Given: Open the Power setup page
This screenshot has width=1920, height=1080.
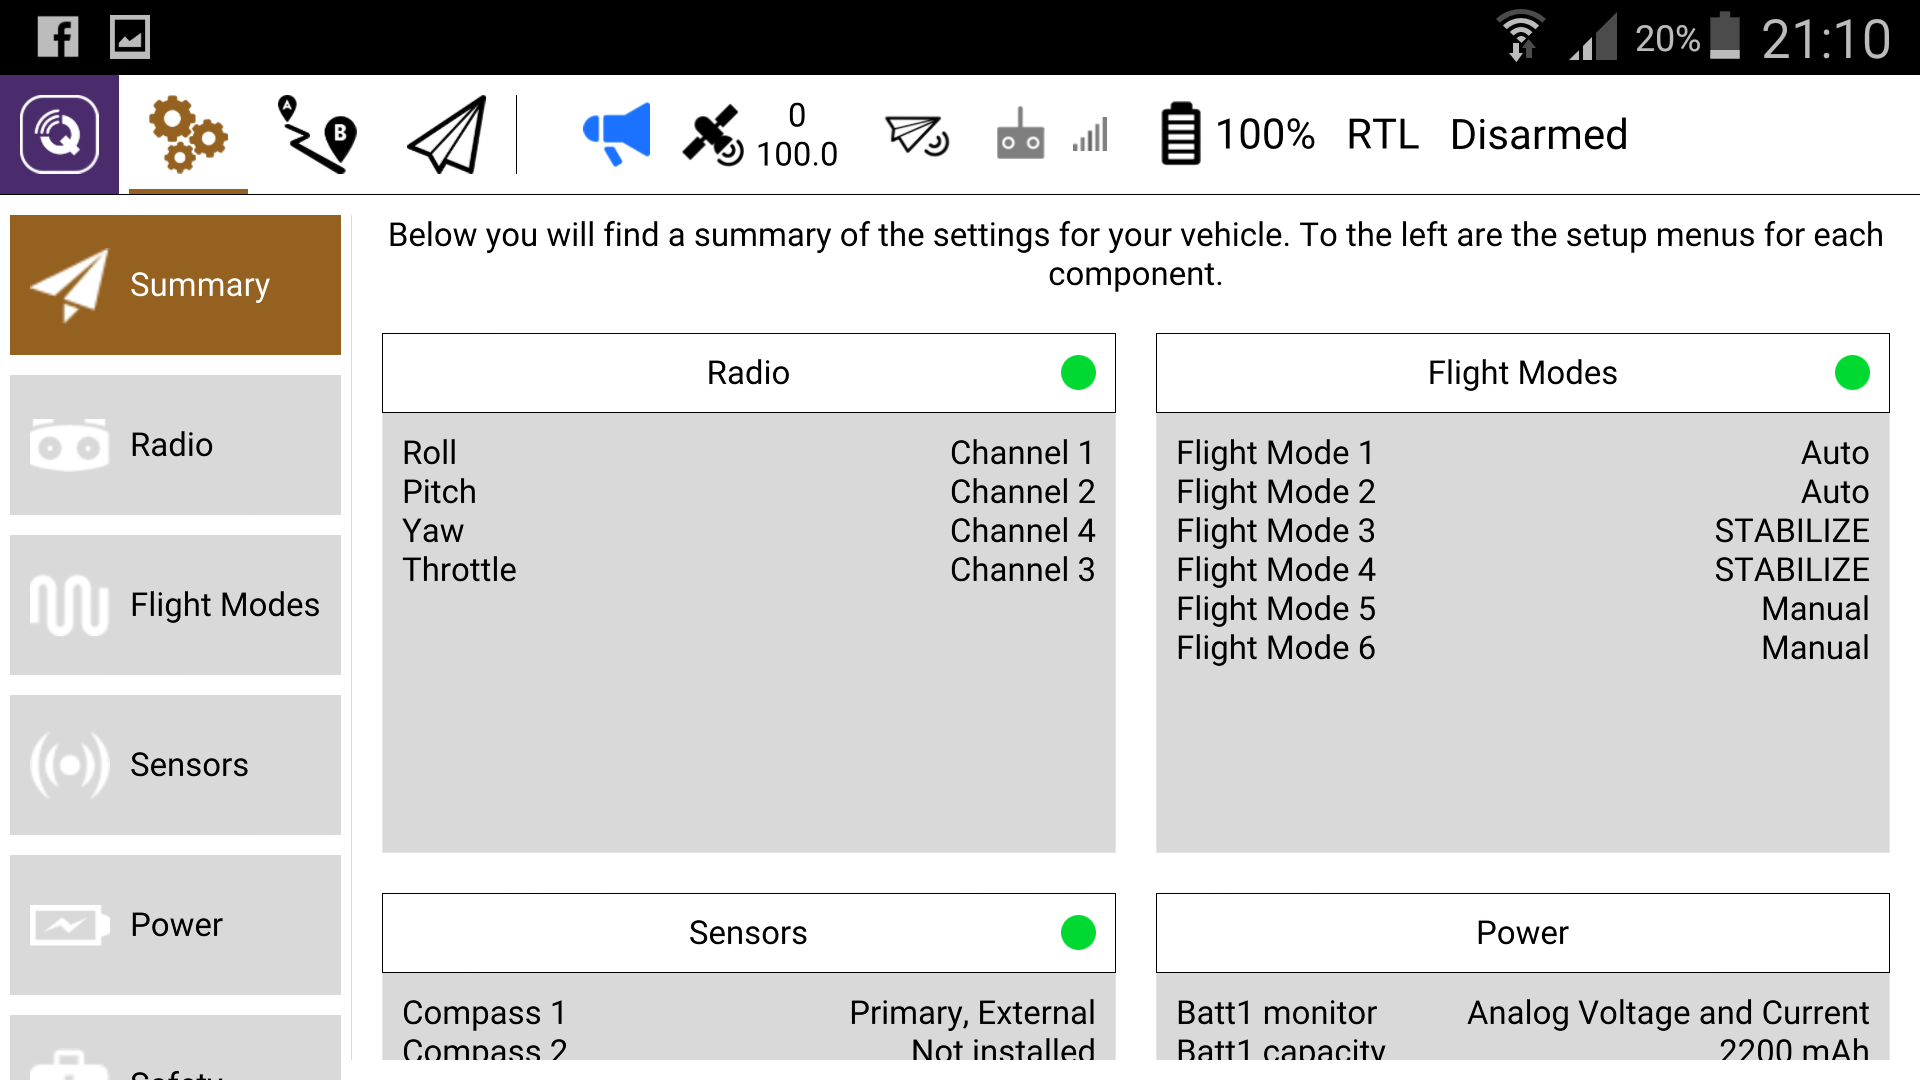Looking at the screenshot, I should [x=175, y=925].
